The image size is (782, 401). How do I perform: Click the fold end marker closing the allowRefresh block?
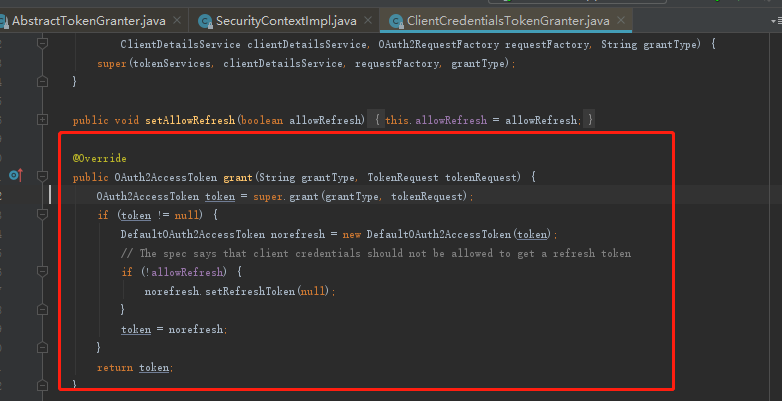pyautogui.click(x=42, y=309)
